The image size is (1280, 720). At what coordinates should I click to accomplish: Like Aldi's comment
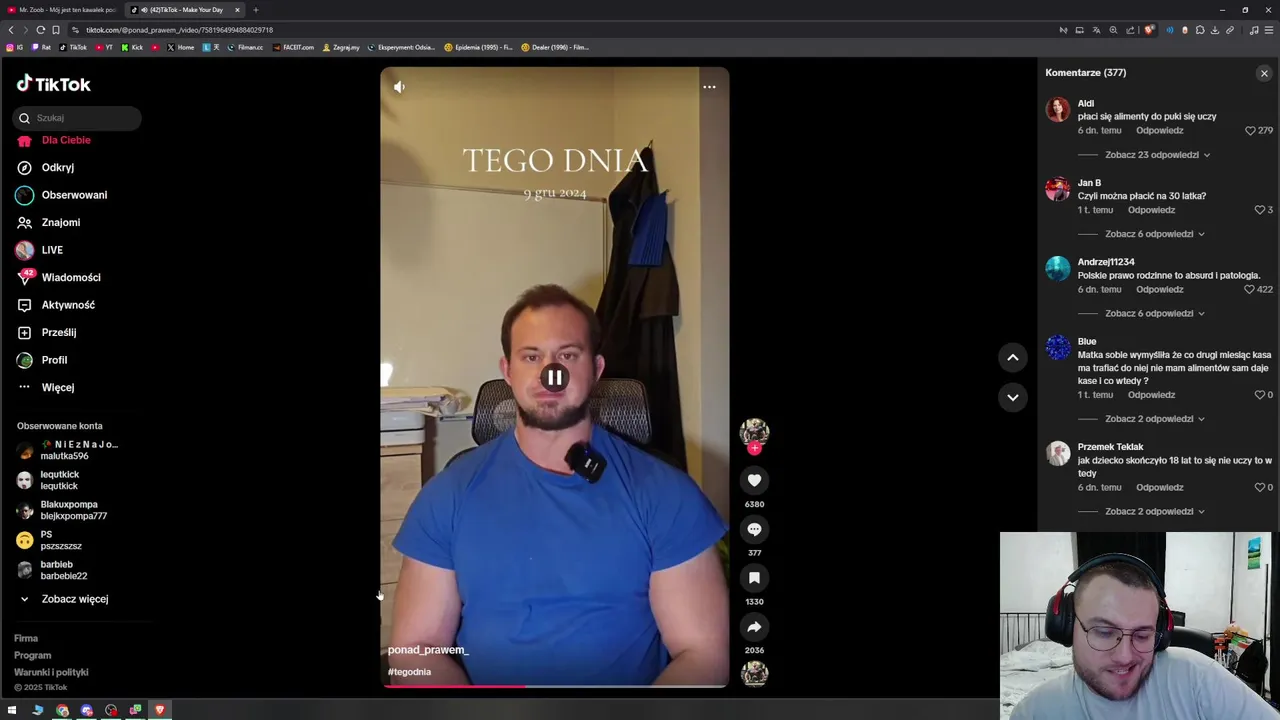click(x=1250, y=131)
